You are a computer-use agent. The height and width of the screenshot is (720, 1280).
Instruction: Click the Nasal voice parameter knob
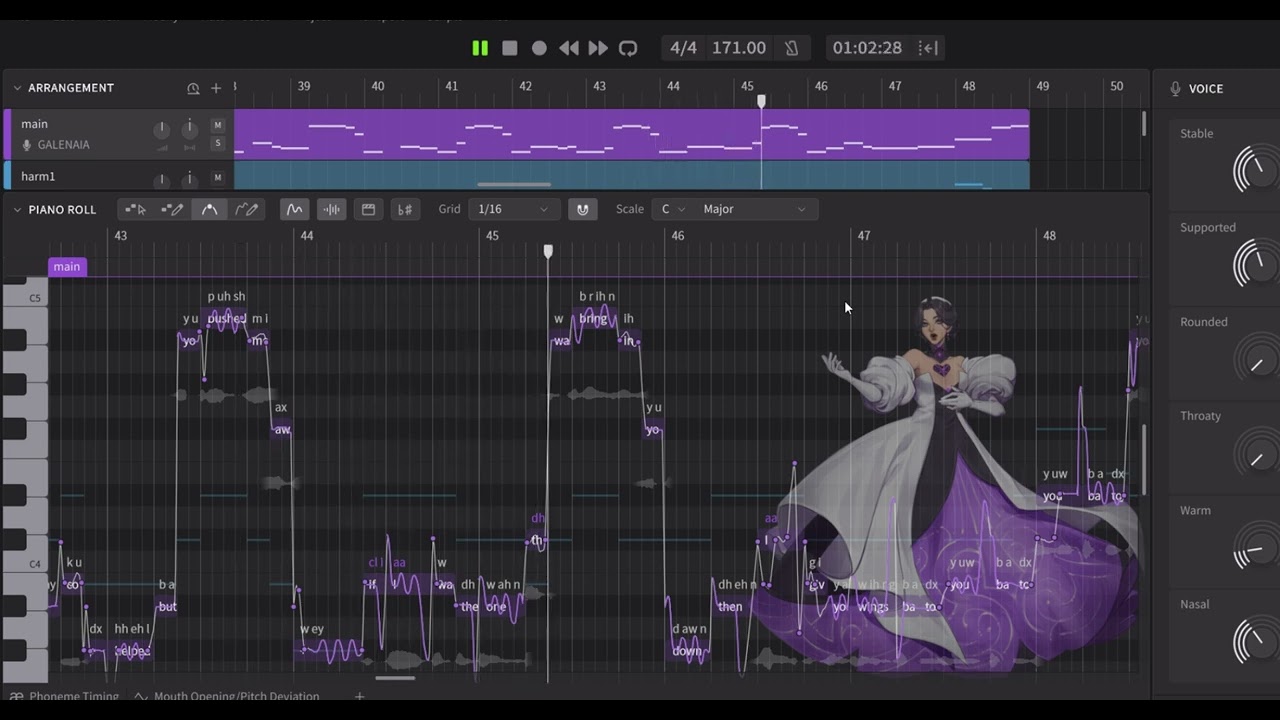pyautogui.click(x=1254, y=640)
